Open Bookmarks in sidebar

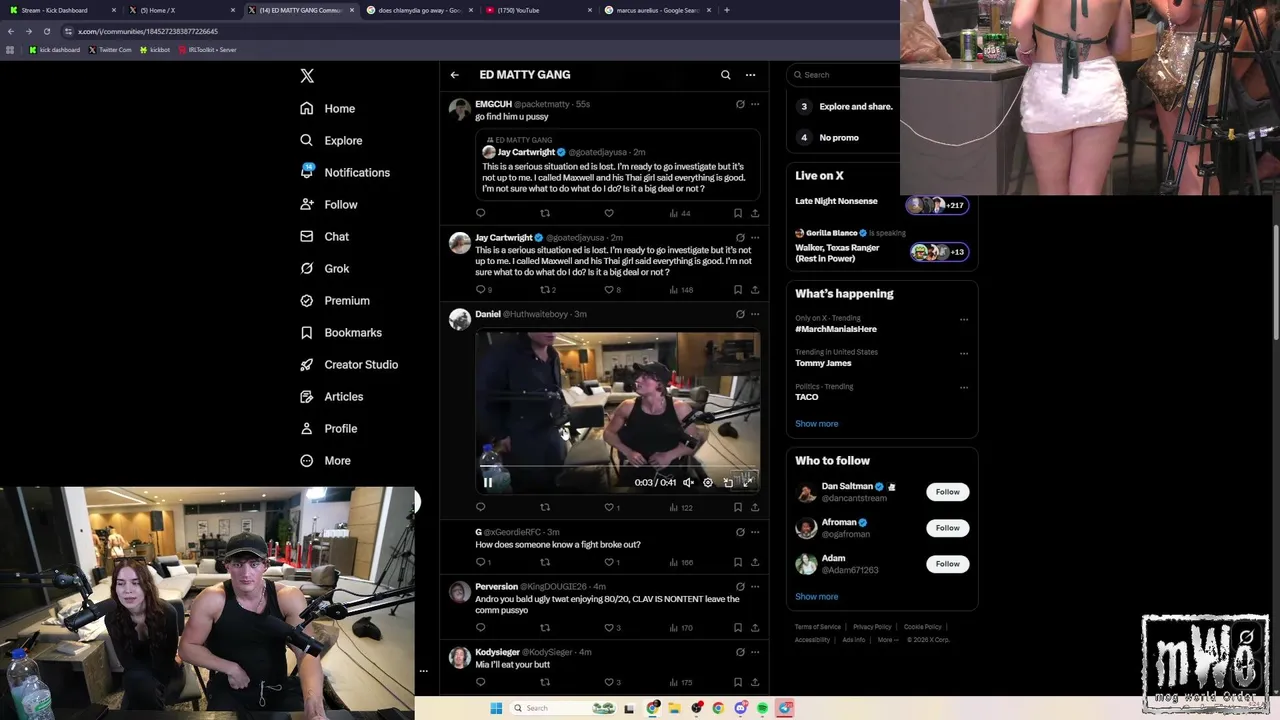pyautogui.click(x=341, y=332)
